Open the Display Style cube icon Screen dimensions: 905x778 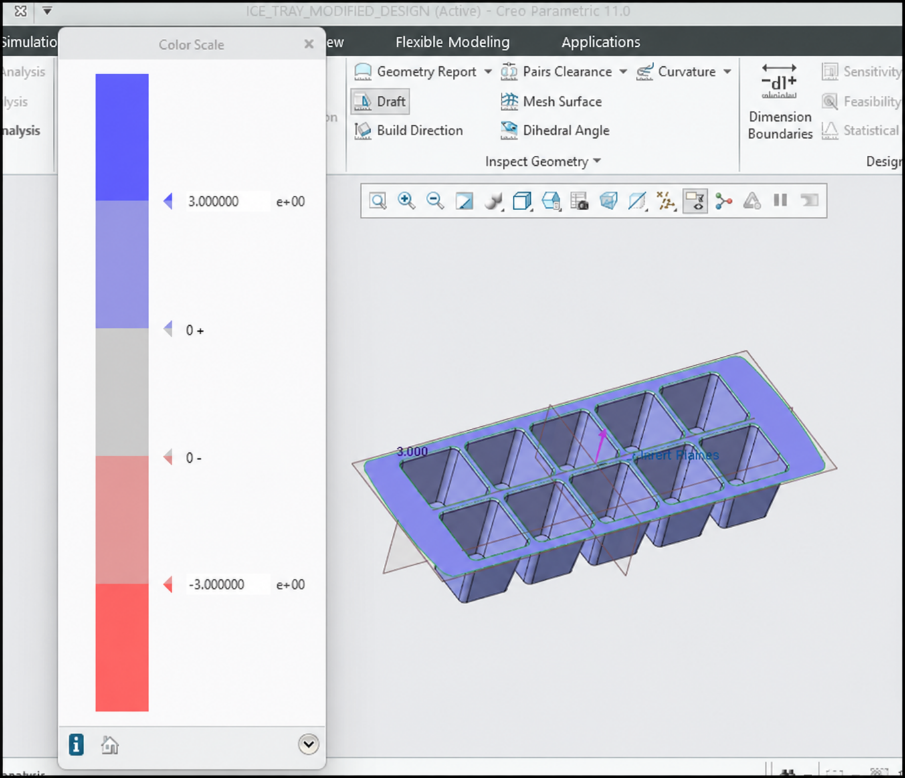pyautogui.click(x=522, y=201)
